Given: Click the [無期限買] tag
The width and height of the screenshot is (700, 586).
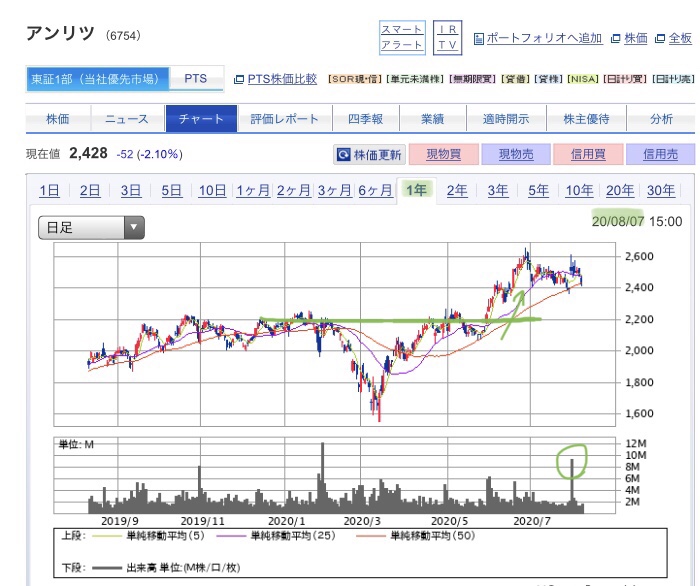Looking at the screenshot, I should [x=472, y=79].
